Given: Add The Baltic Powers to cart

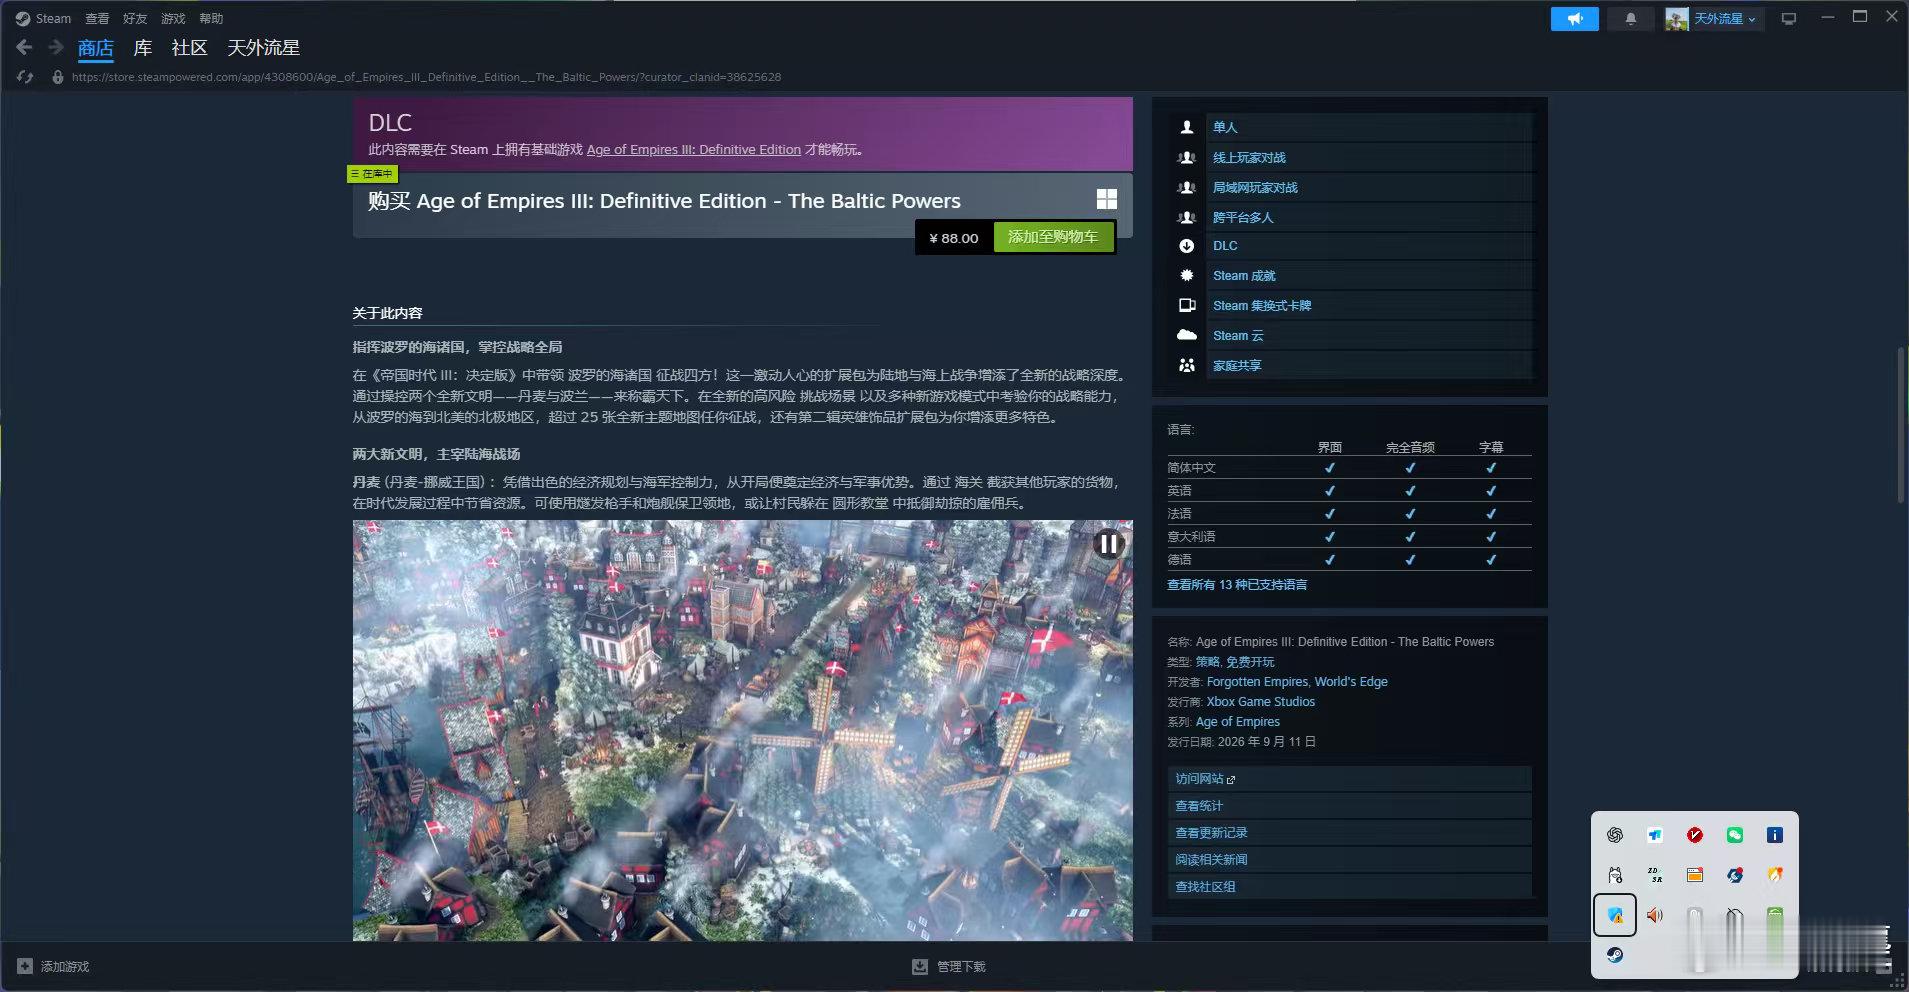Looking at the screenshot, I should pyautogui.click(x=1053, y=237).
